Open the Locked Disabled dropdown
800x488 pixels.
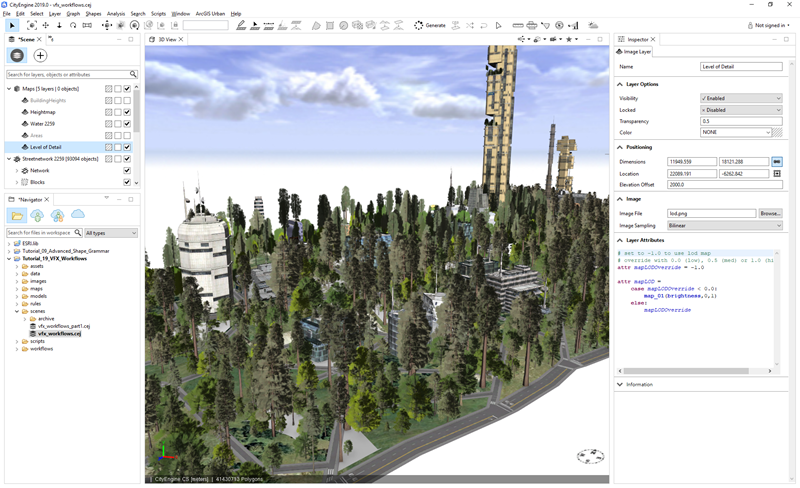pyautogui.click(x=741, y=110)
